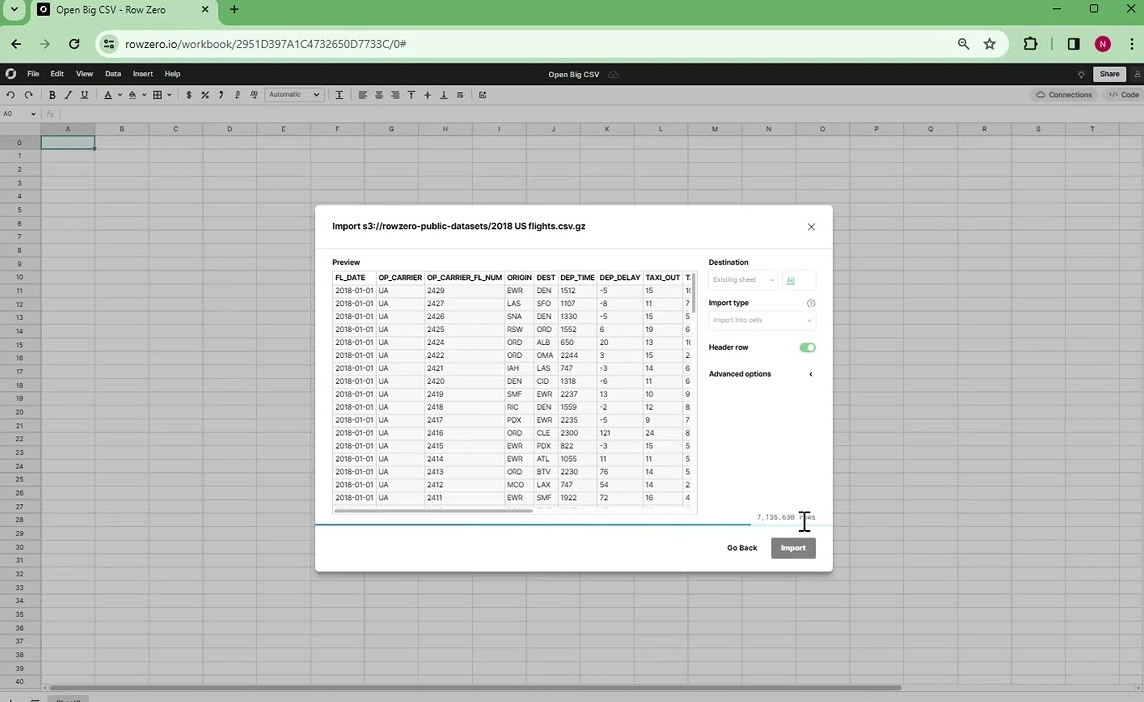The width and height of the screenshot is (1144, 702).
Task: Redo the last action
Action: [28, 95]
